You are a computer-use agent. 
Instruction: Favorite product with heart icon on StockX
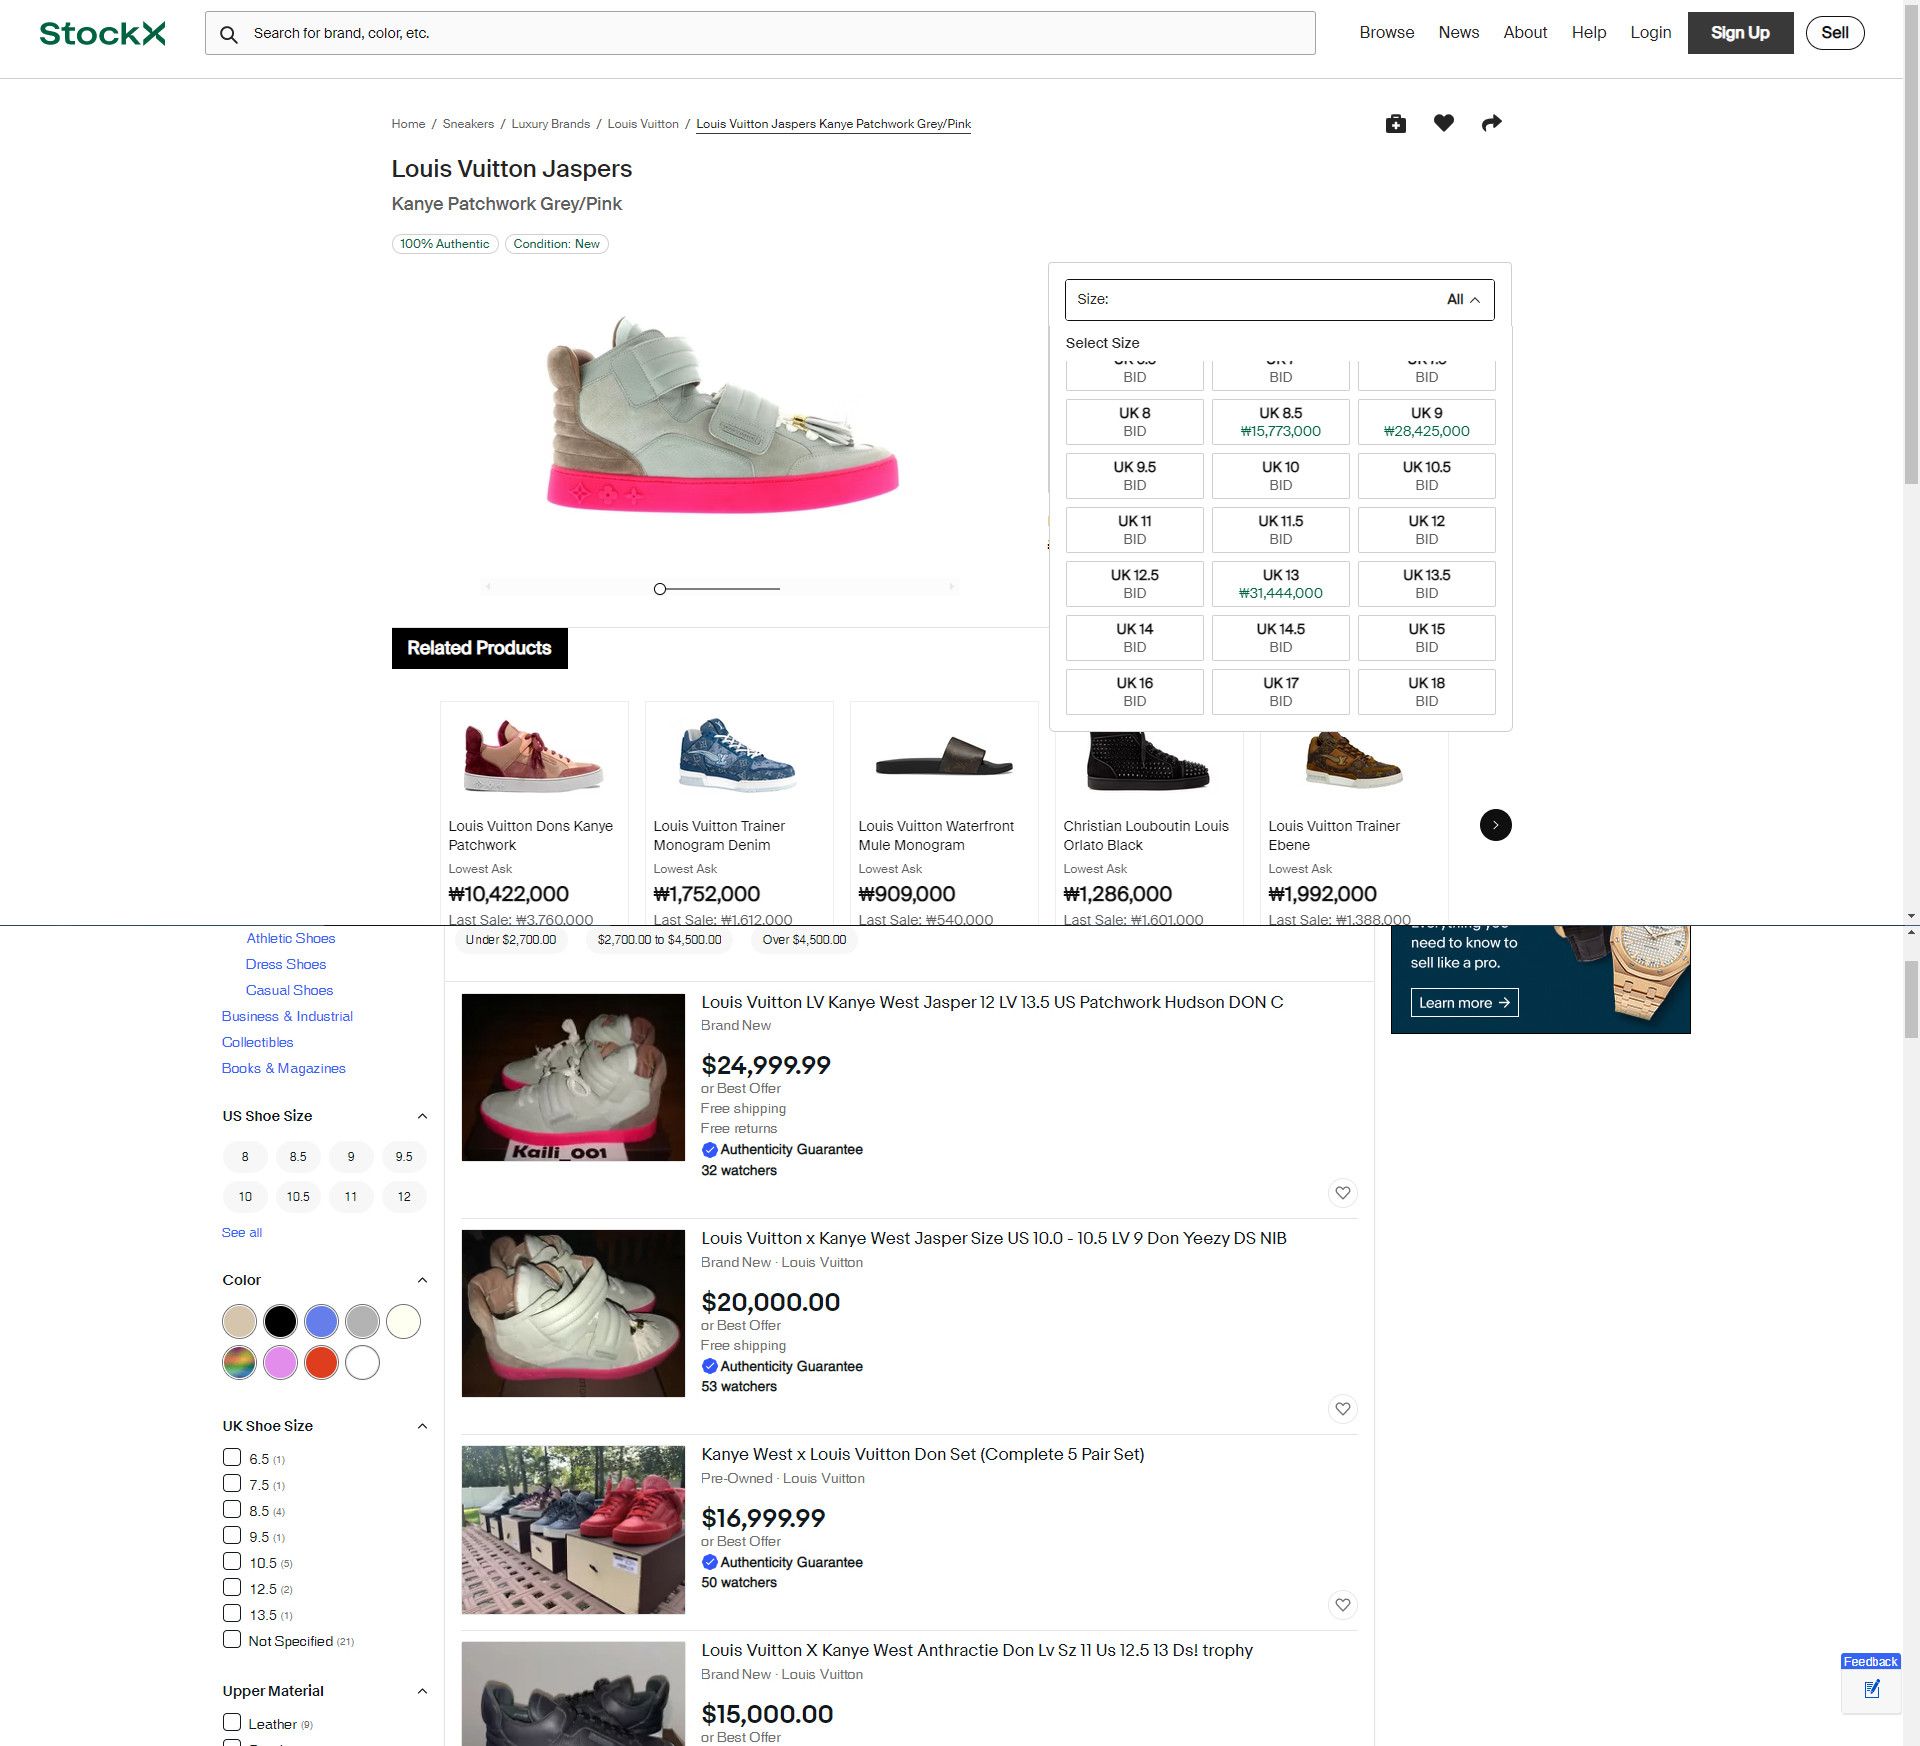(1444, 123)
